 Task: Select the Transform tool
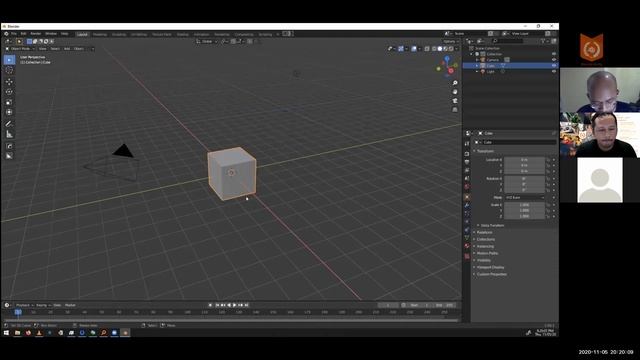9,112
